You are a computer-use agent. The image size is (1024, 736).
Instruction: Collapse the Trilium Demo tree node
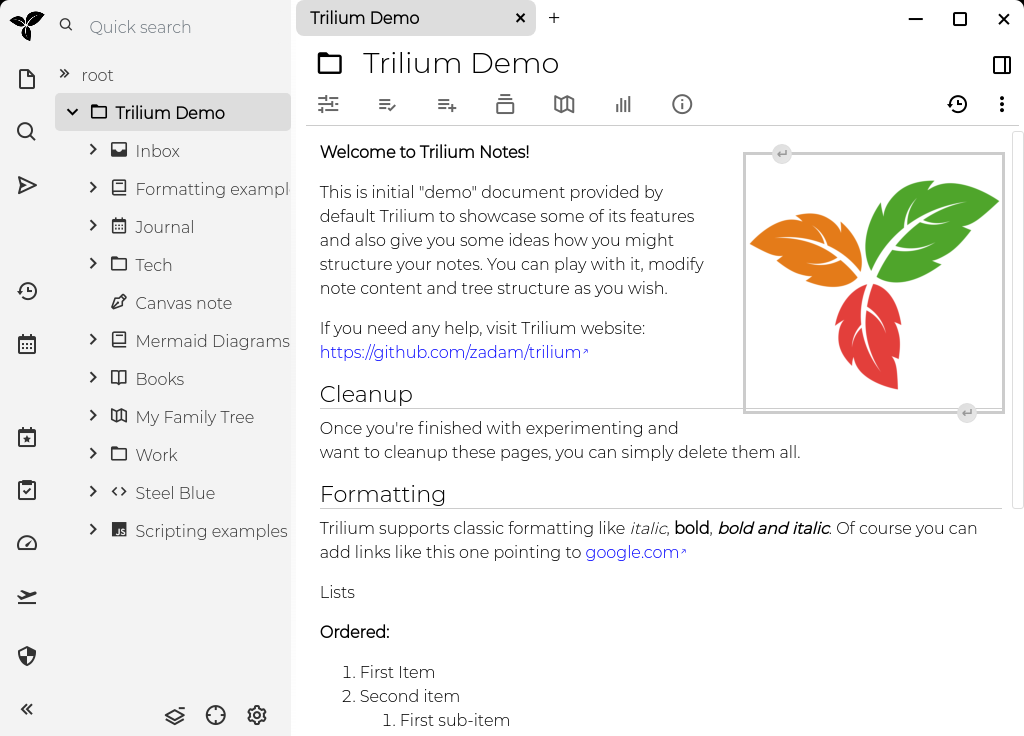click(x=71, y=112)
